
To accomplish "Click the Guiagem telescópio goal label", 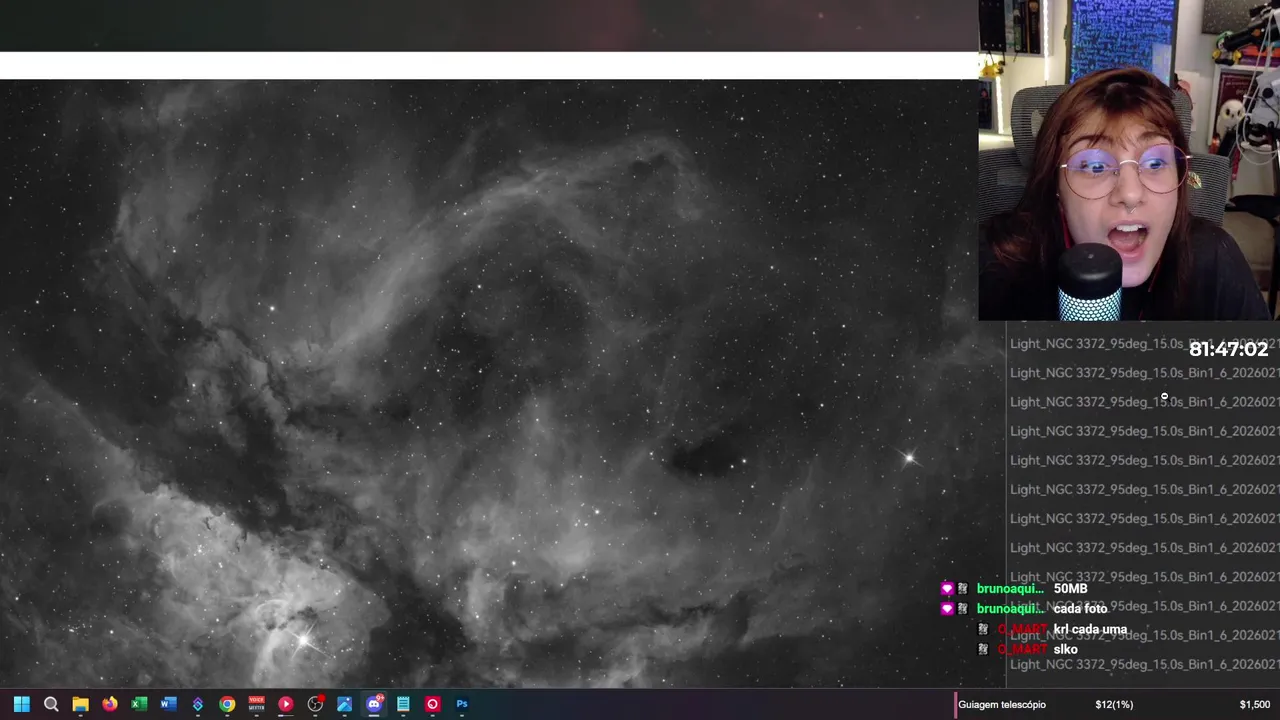I will pyautogui.click(x=1002, y=705).
